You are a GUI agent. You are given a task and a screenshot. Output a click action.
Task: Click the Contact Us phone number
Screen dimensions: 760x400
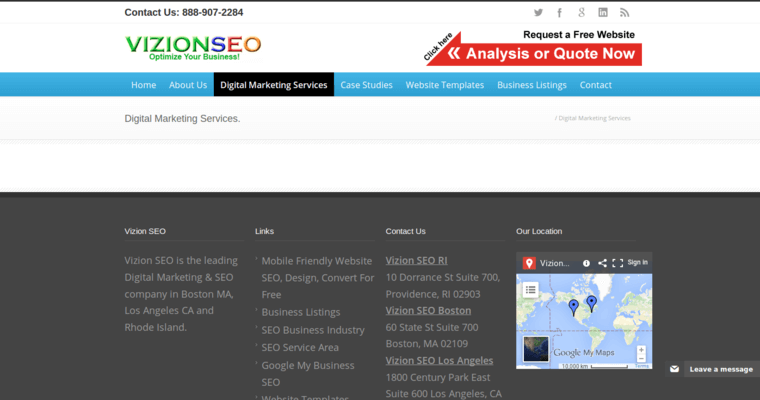[212, 13]
